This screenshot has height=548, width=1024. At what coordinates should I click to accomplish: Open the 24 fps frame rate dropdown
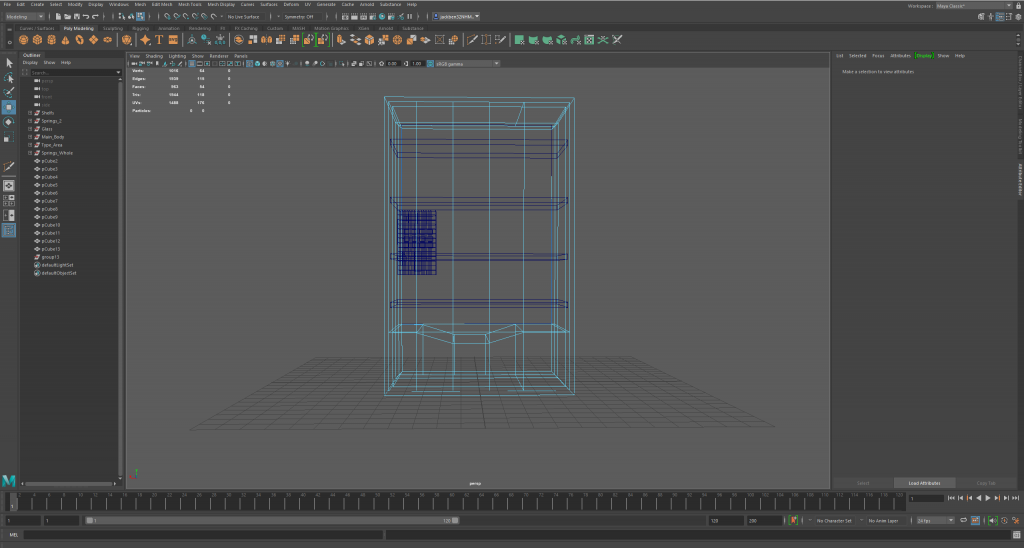[x=936, y=520]
